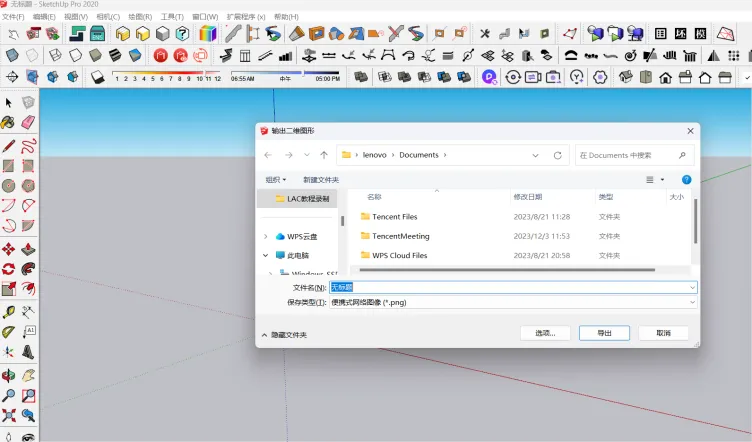Select the Zoom Window tool
752x442 pixels.
pos(28,395)
